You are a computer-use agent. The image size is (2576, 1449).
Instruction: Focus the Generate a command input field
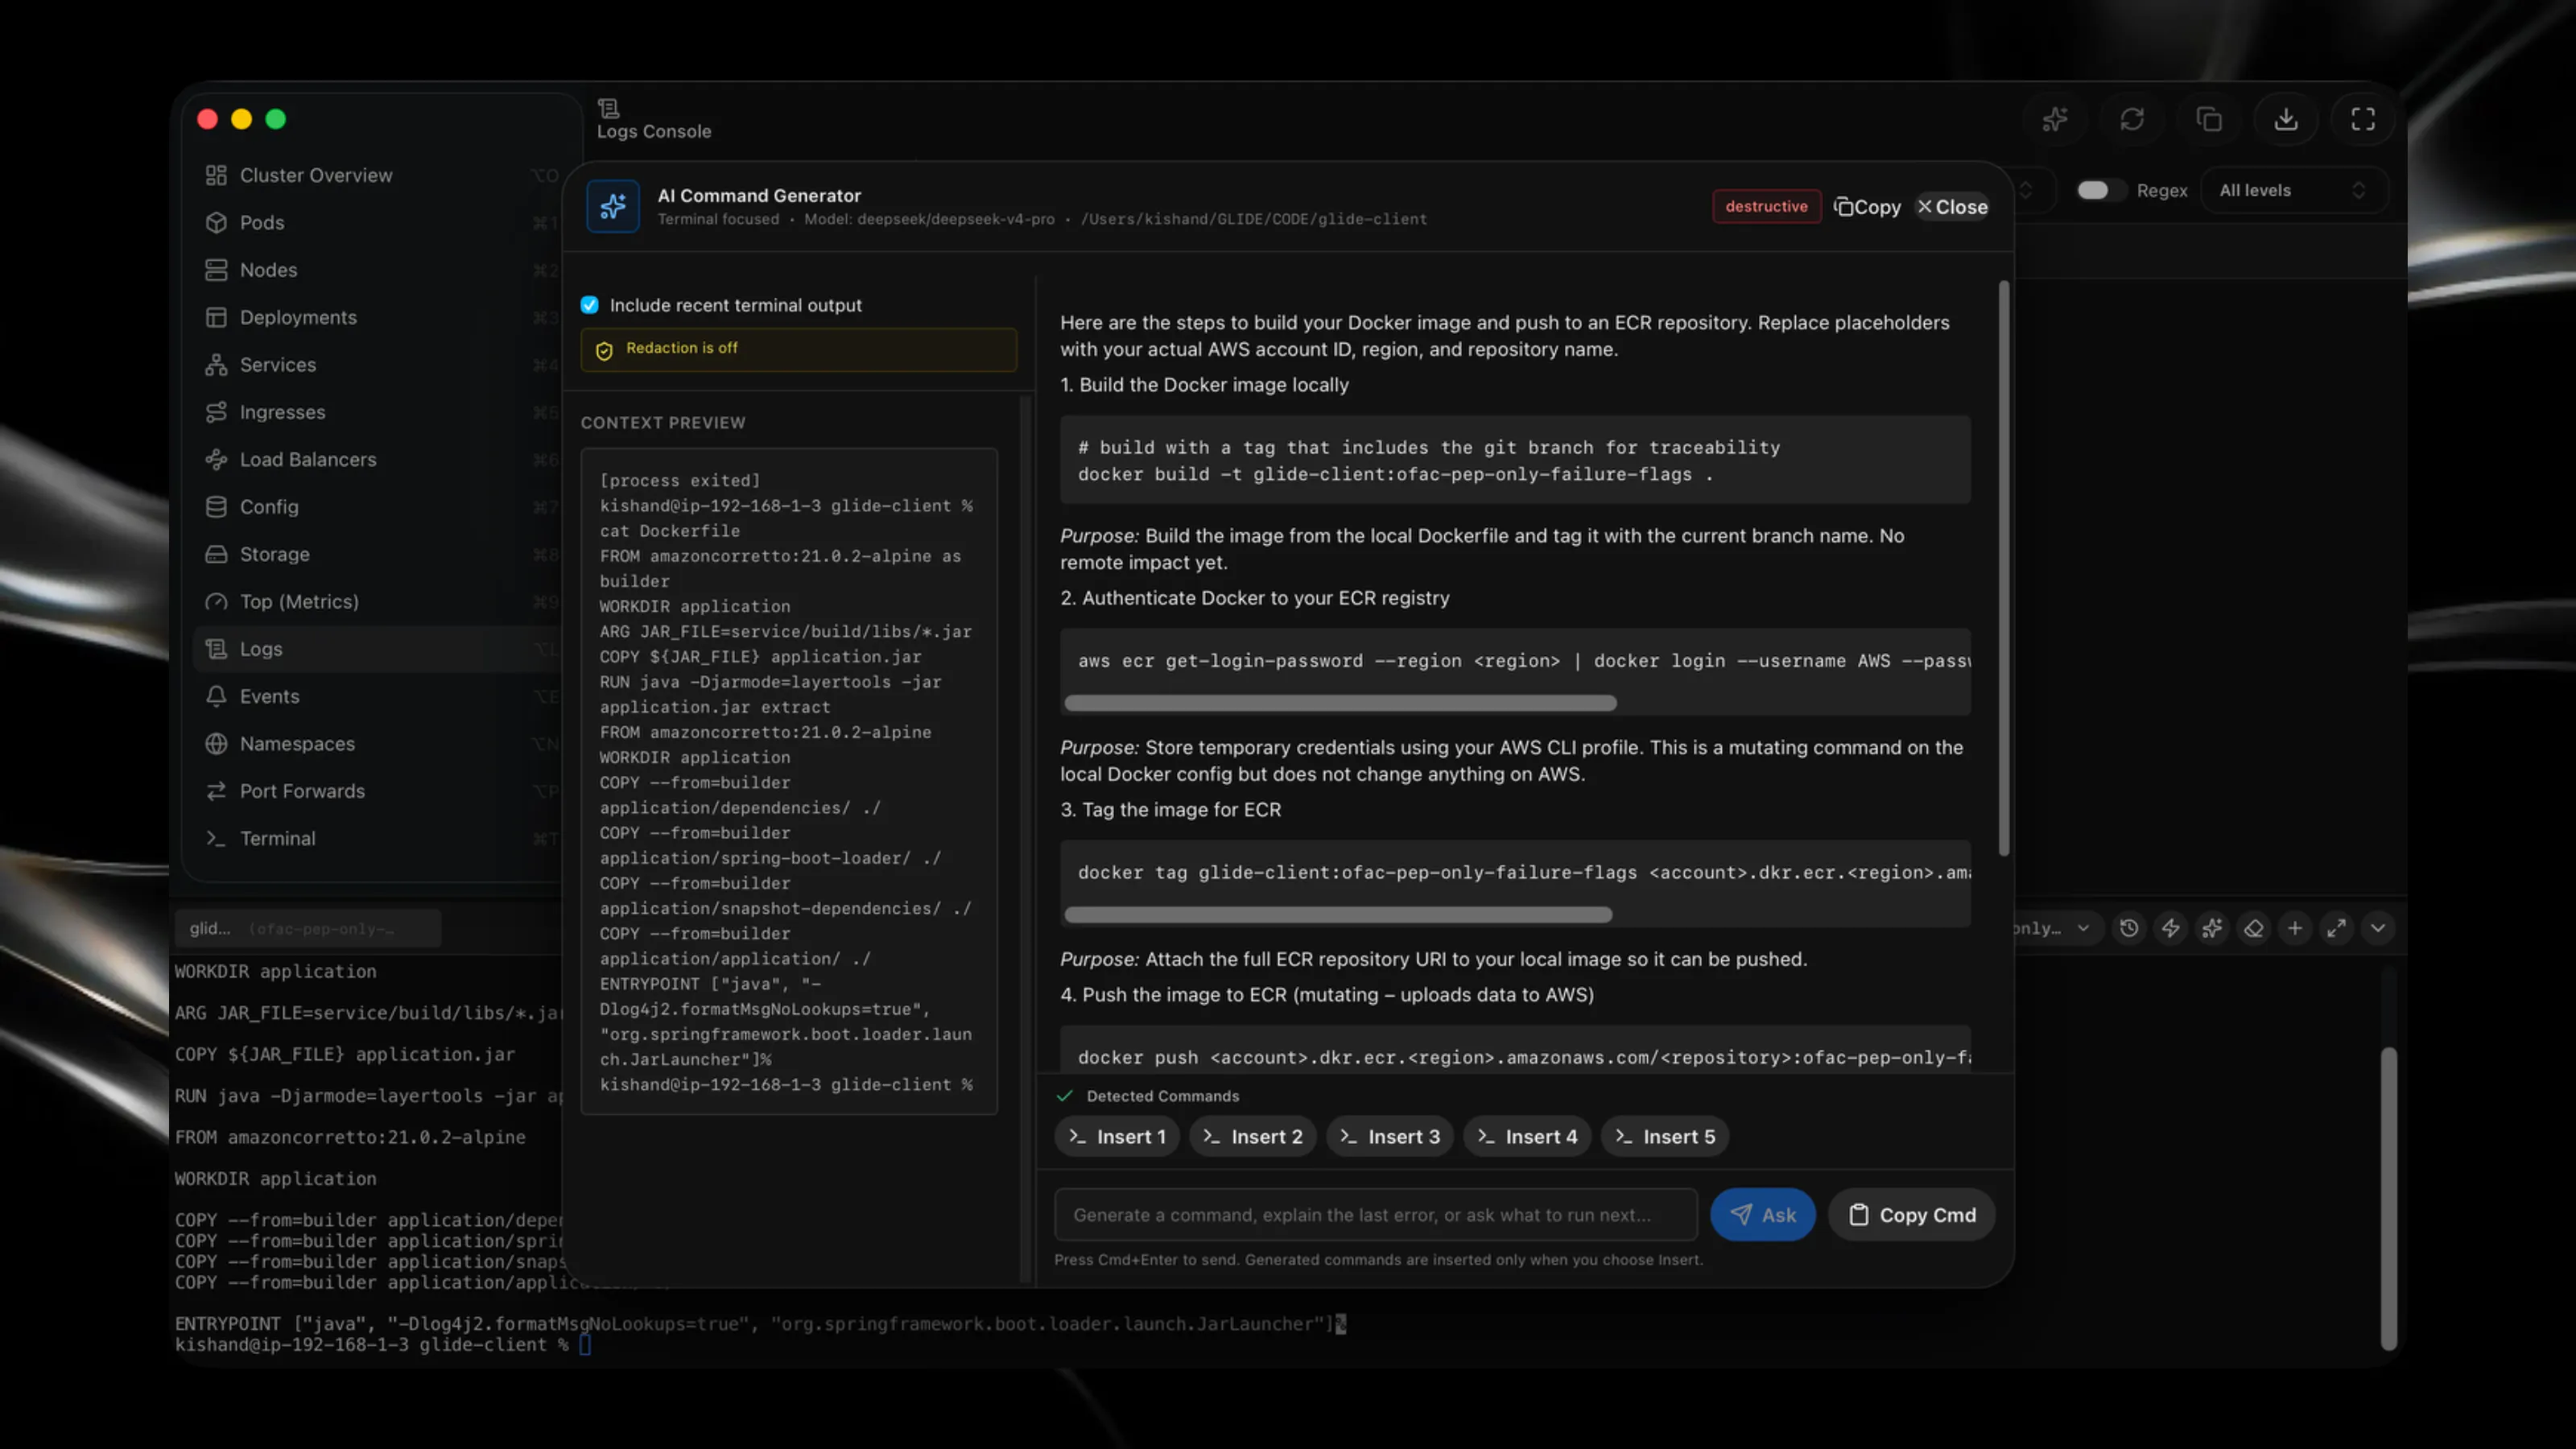[1376, 1215]
